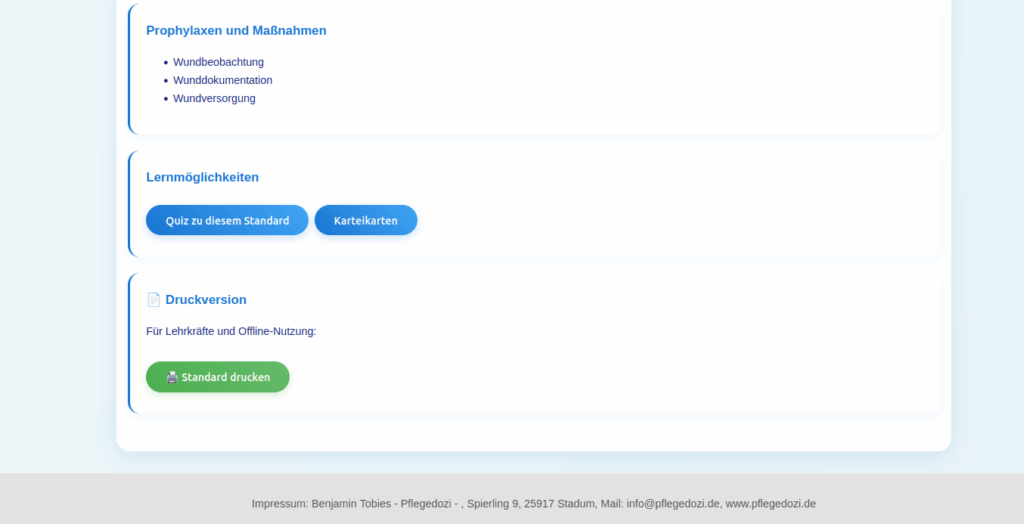The width and height of the screenshot is (1024, 524).
Task: Click the Prophylaxen und Maßnahmen heading
Action: point(236,31)
